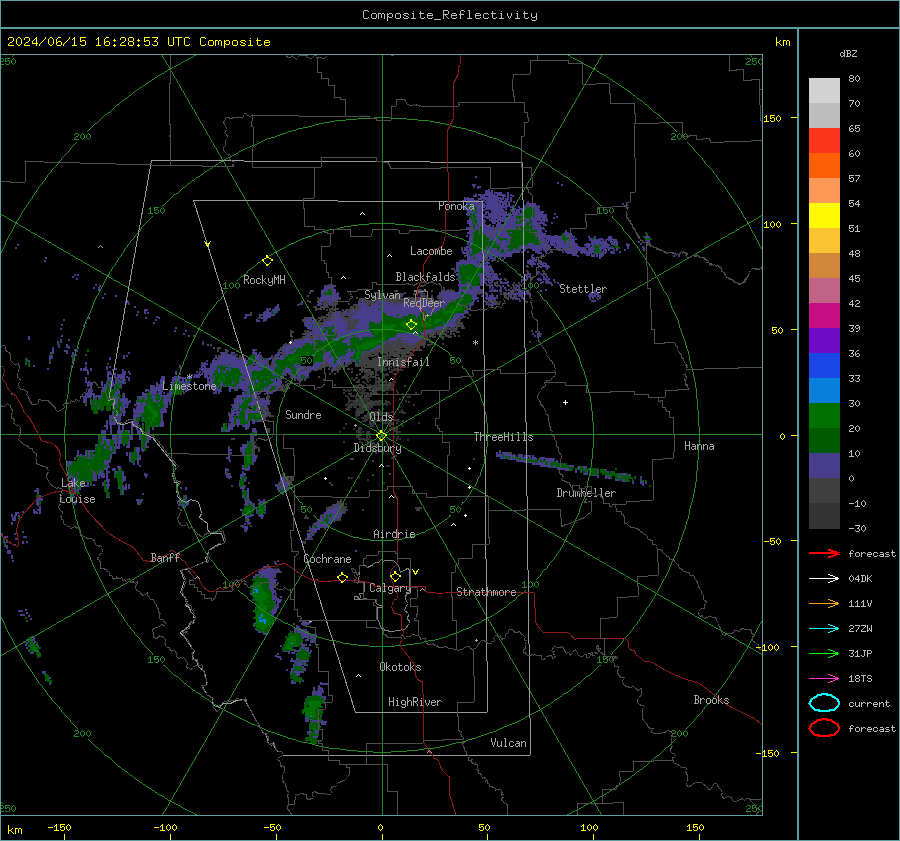Select the gold 51 dBZ swatch
Viewport: 900px width, 841px height.
point(824,241)
